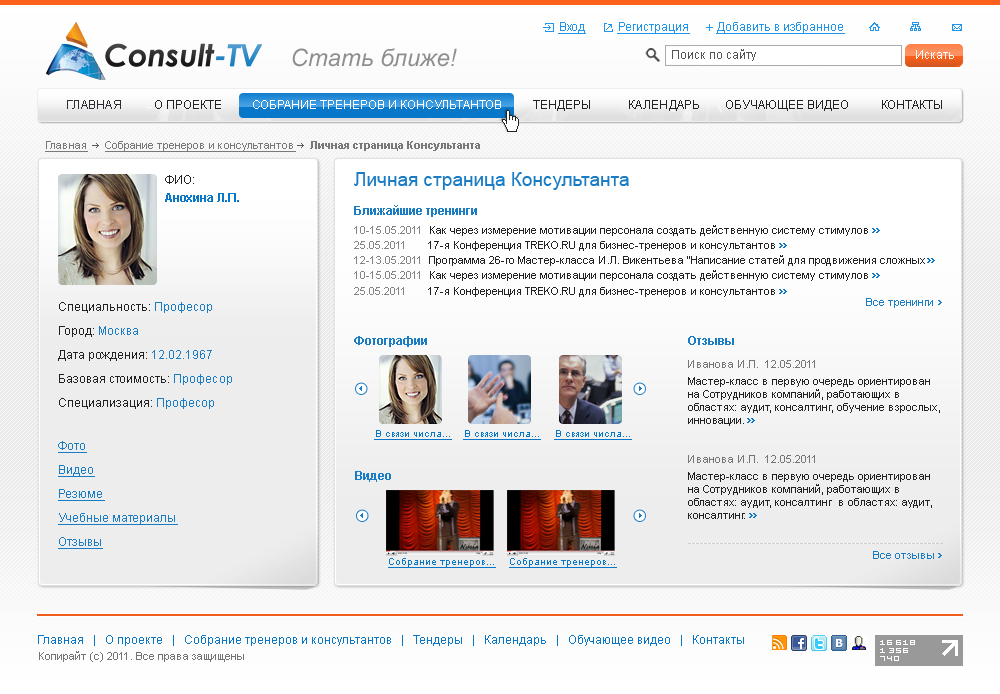1000x694 pixels.
Task: Click Главная in the breadcrumb
Action: coord(66,145)
